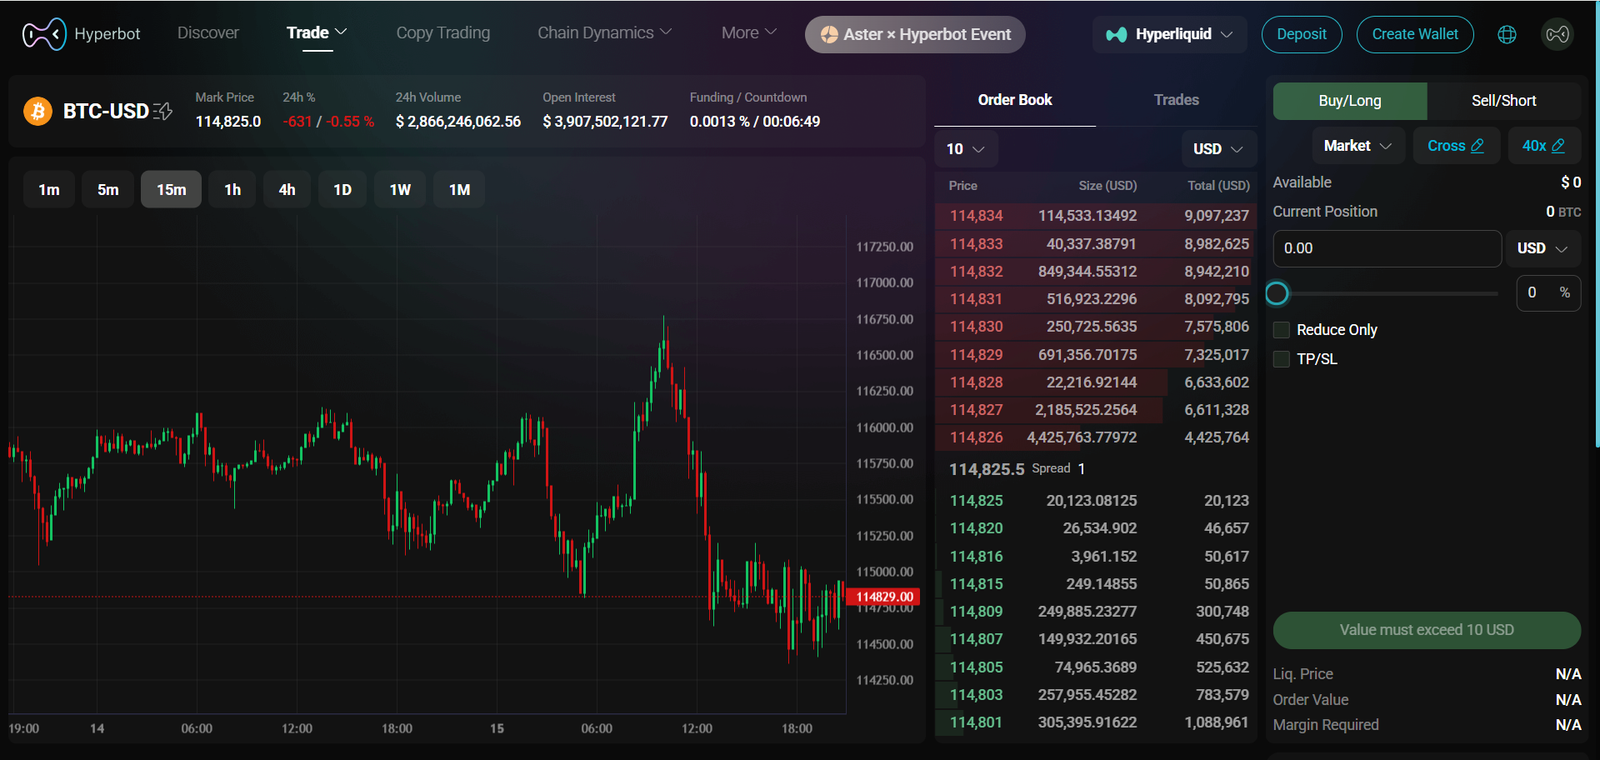Switch to the Trades tab

(1176, 100)
